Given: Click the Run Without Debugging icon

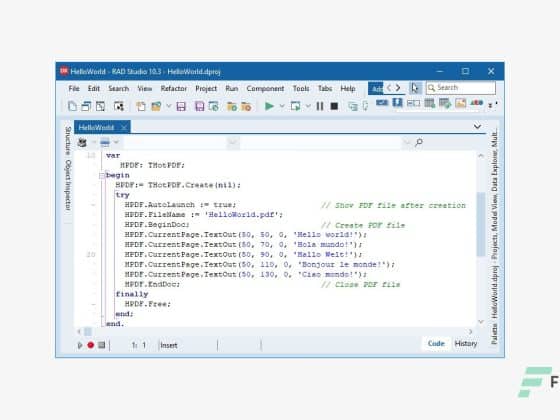Looking at the screenshot, I should coord(295,106).
